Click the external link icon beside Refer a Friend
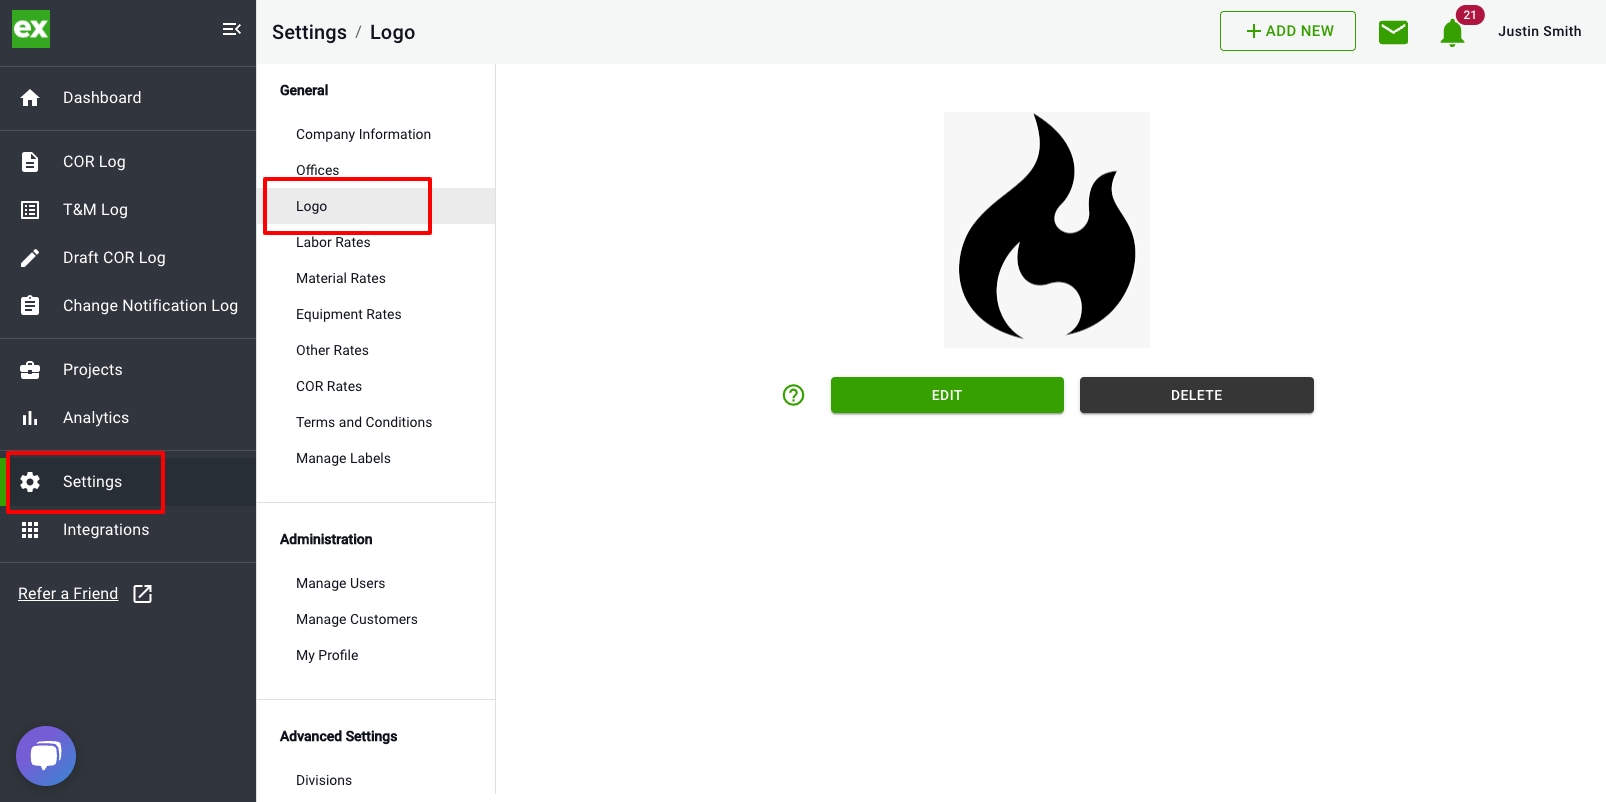This screenshot has height=802, width=1606. pos(143,594)
